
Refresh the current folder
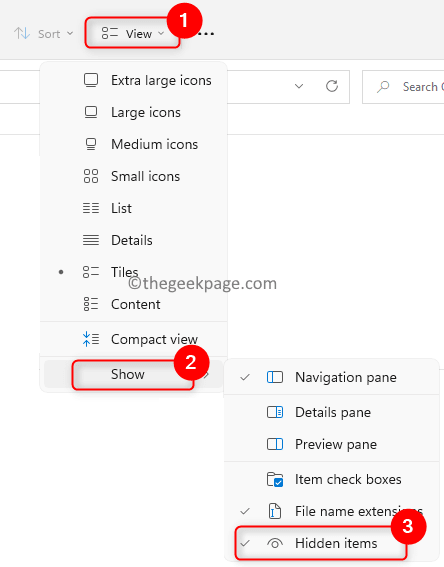(332, 86)
